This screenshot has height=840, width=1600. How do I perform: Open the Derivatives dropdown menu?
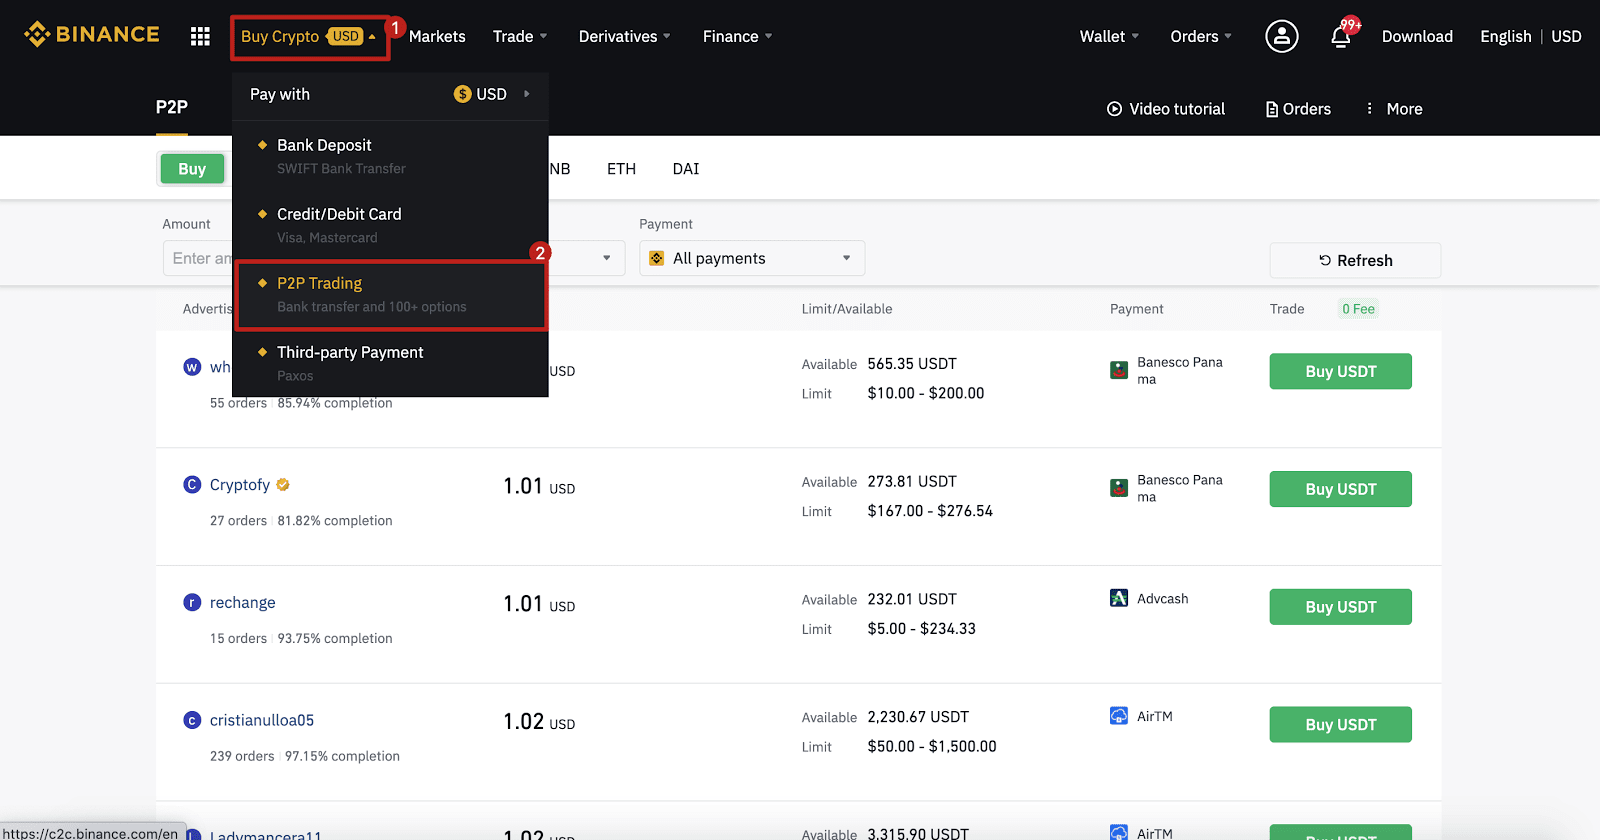pyautogui.click(x=624, y=36)
